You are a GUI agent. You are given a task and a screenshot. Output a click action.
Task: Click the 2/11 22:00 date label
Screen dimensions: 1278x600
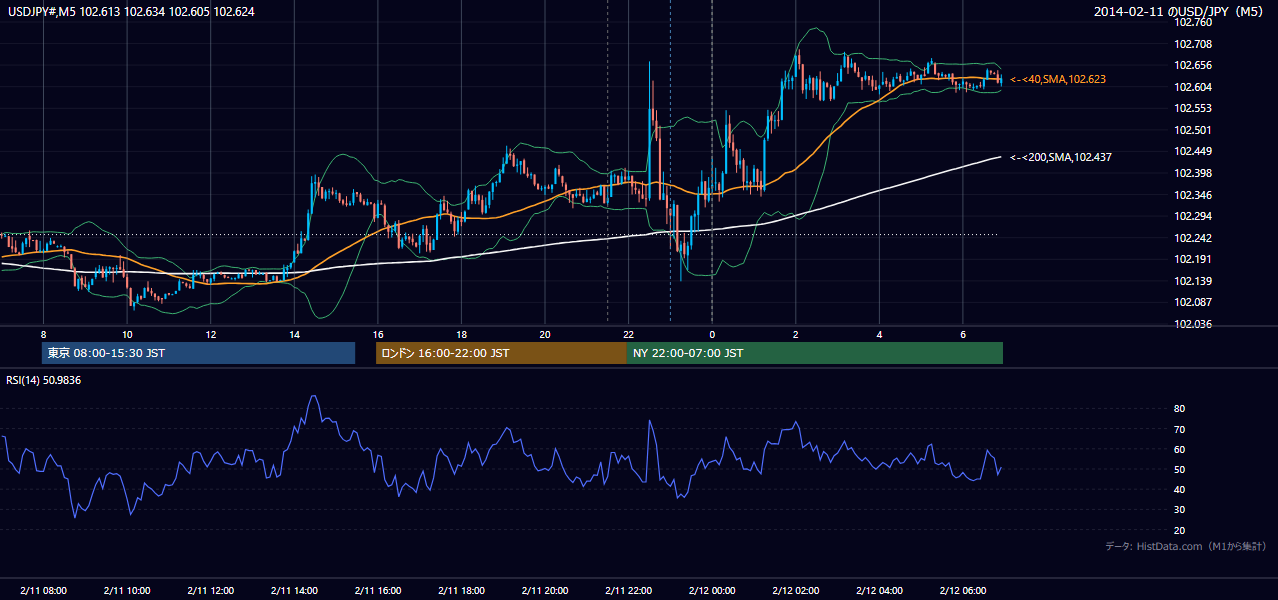pyautogui.click(x=628, y=590)
